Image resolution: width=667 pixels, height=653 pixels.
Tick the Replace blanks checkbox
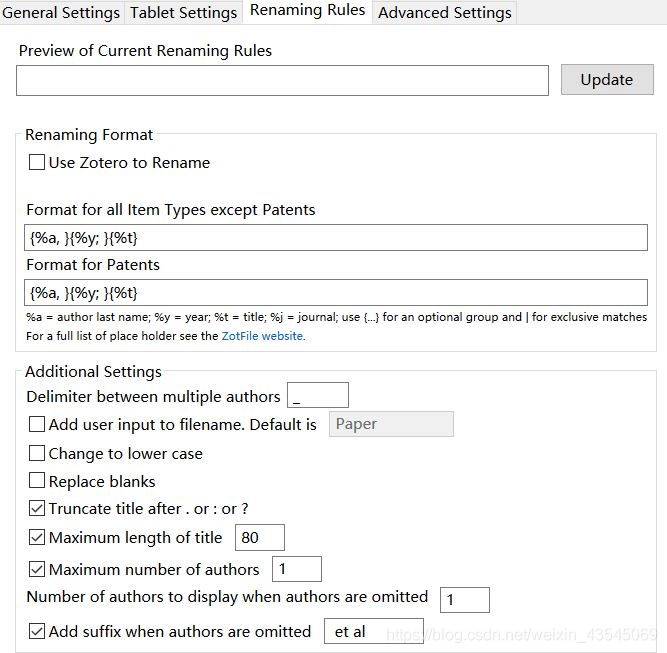point(37,481)
